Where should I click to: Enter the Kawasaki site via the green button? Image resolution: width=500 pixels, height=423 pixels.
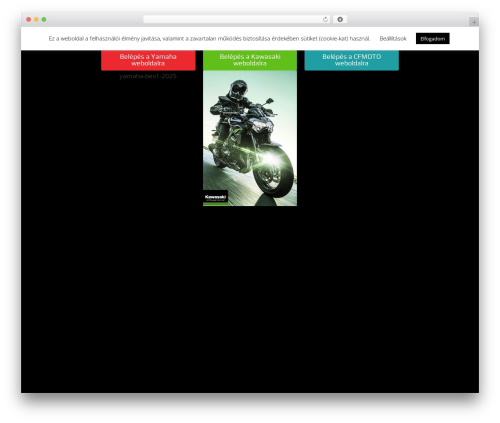tap(250, 60)
